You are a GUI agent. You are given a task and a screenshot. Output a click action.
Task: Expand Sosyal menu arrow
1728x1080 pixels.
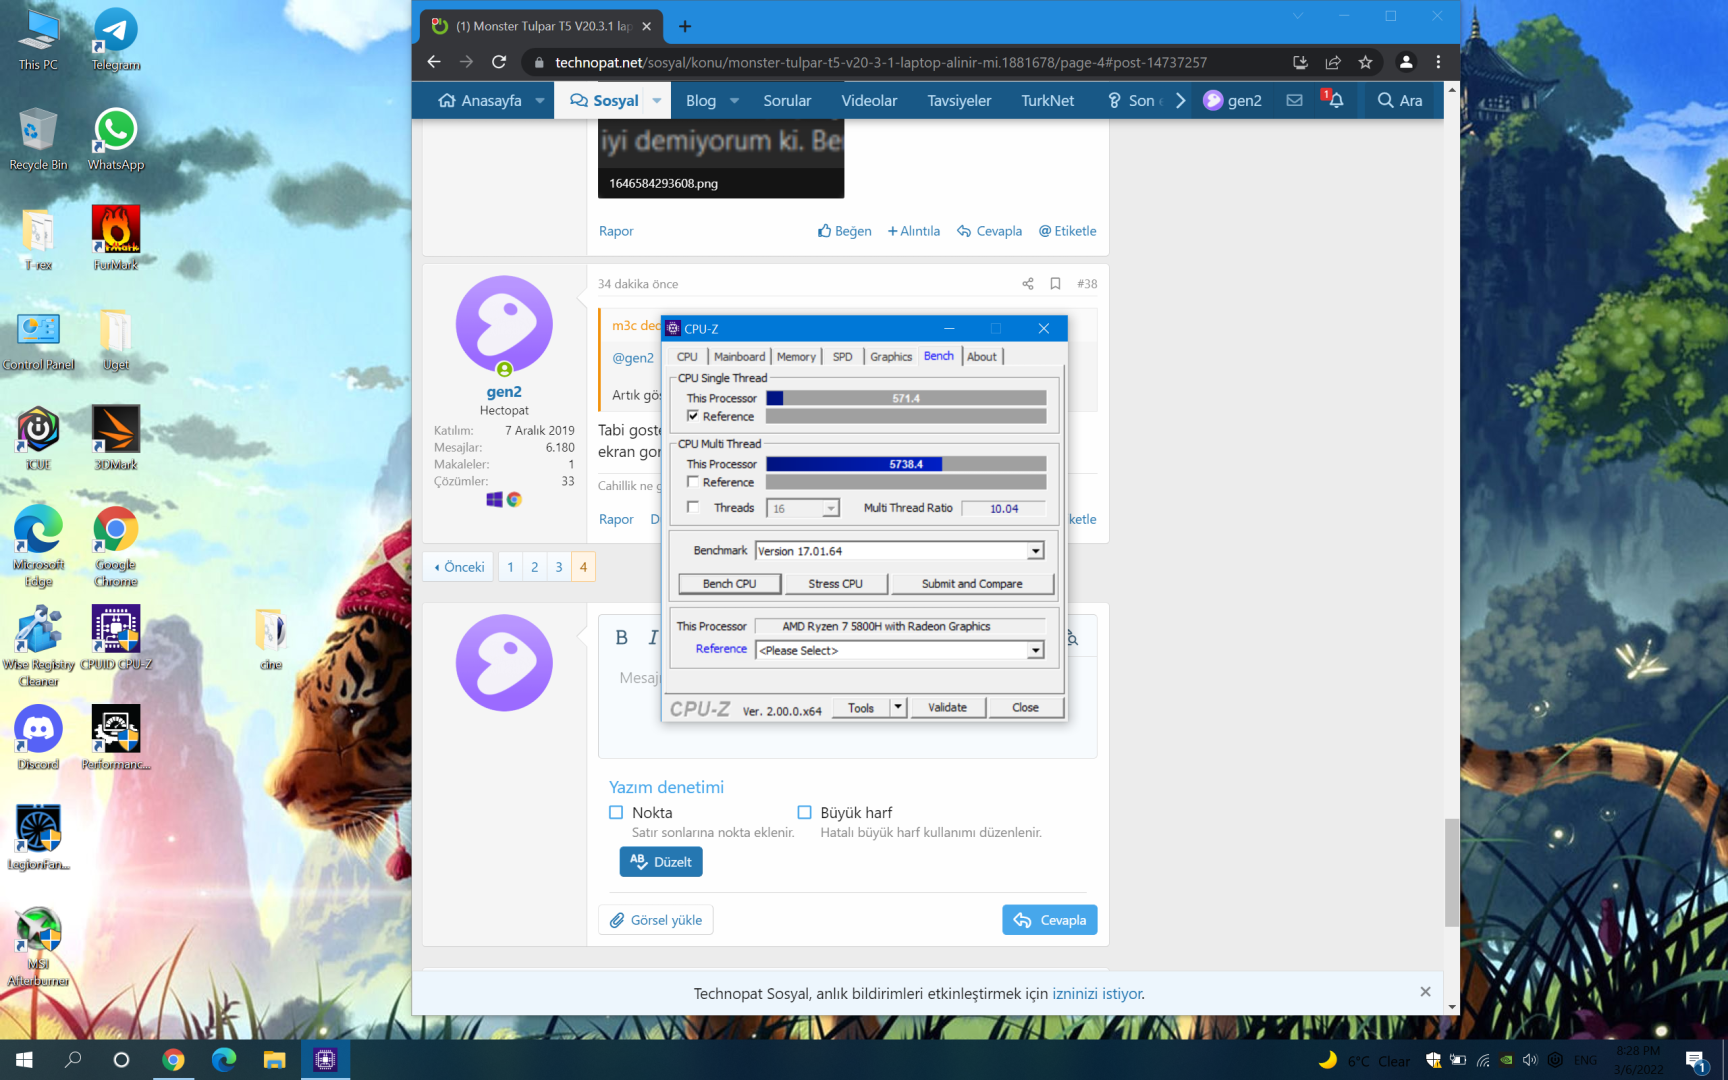click(x=657, y=100)
